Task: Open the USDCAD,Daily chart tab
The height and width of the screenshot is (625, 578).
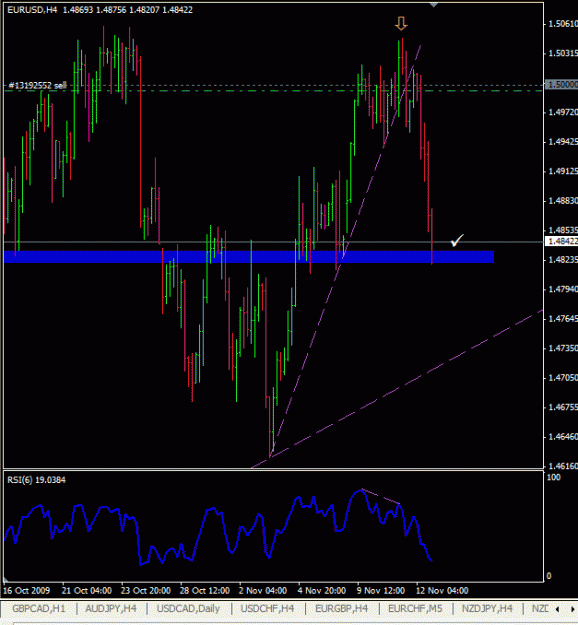Action: click(x=188, y=609)
